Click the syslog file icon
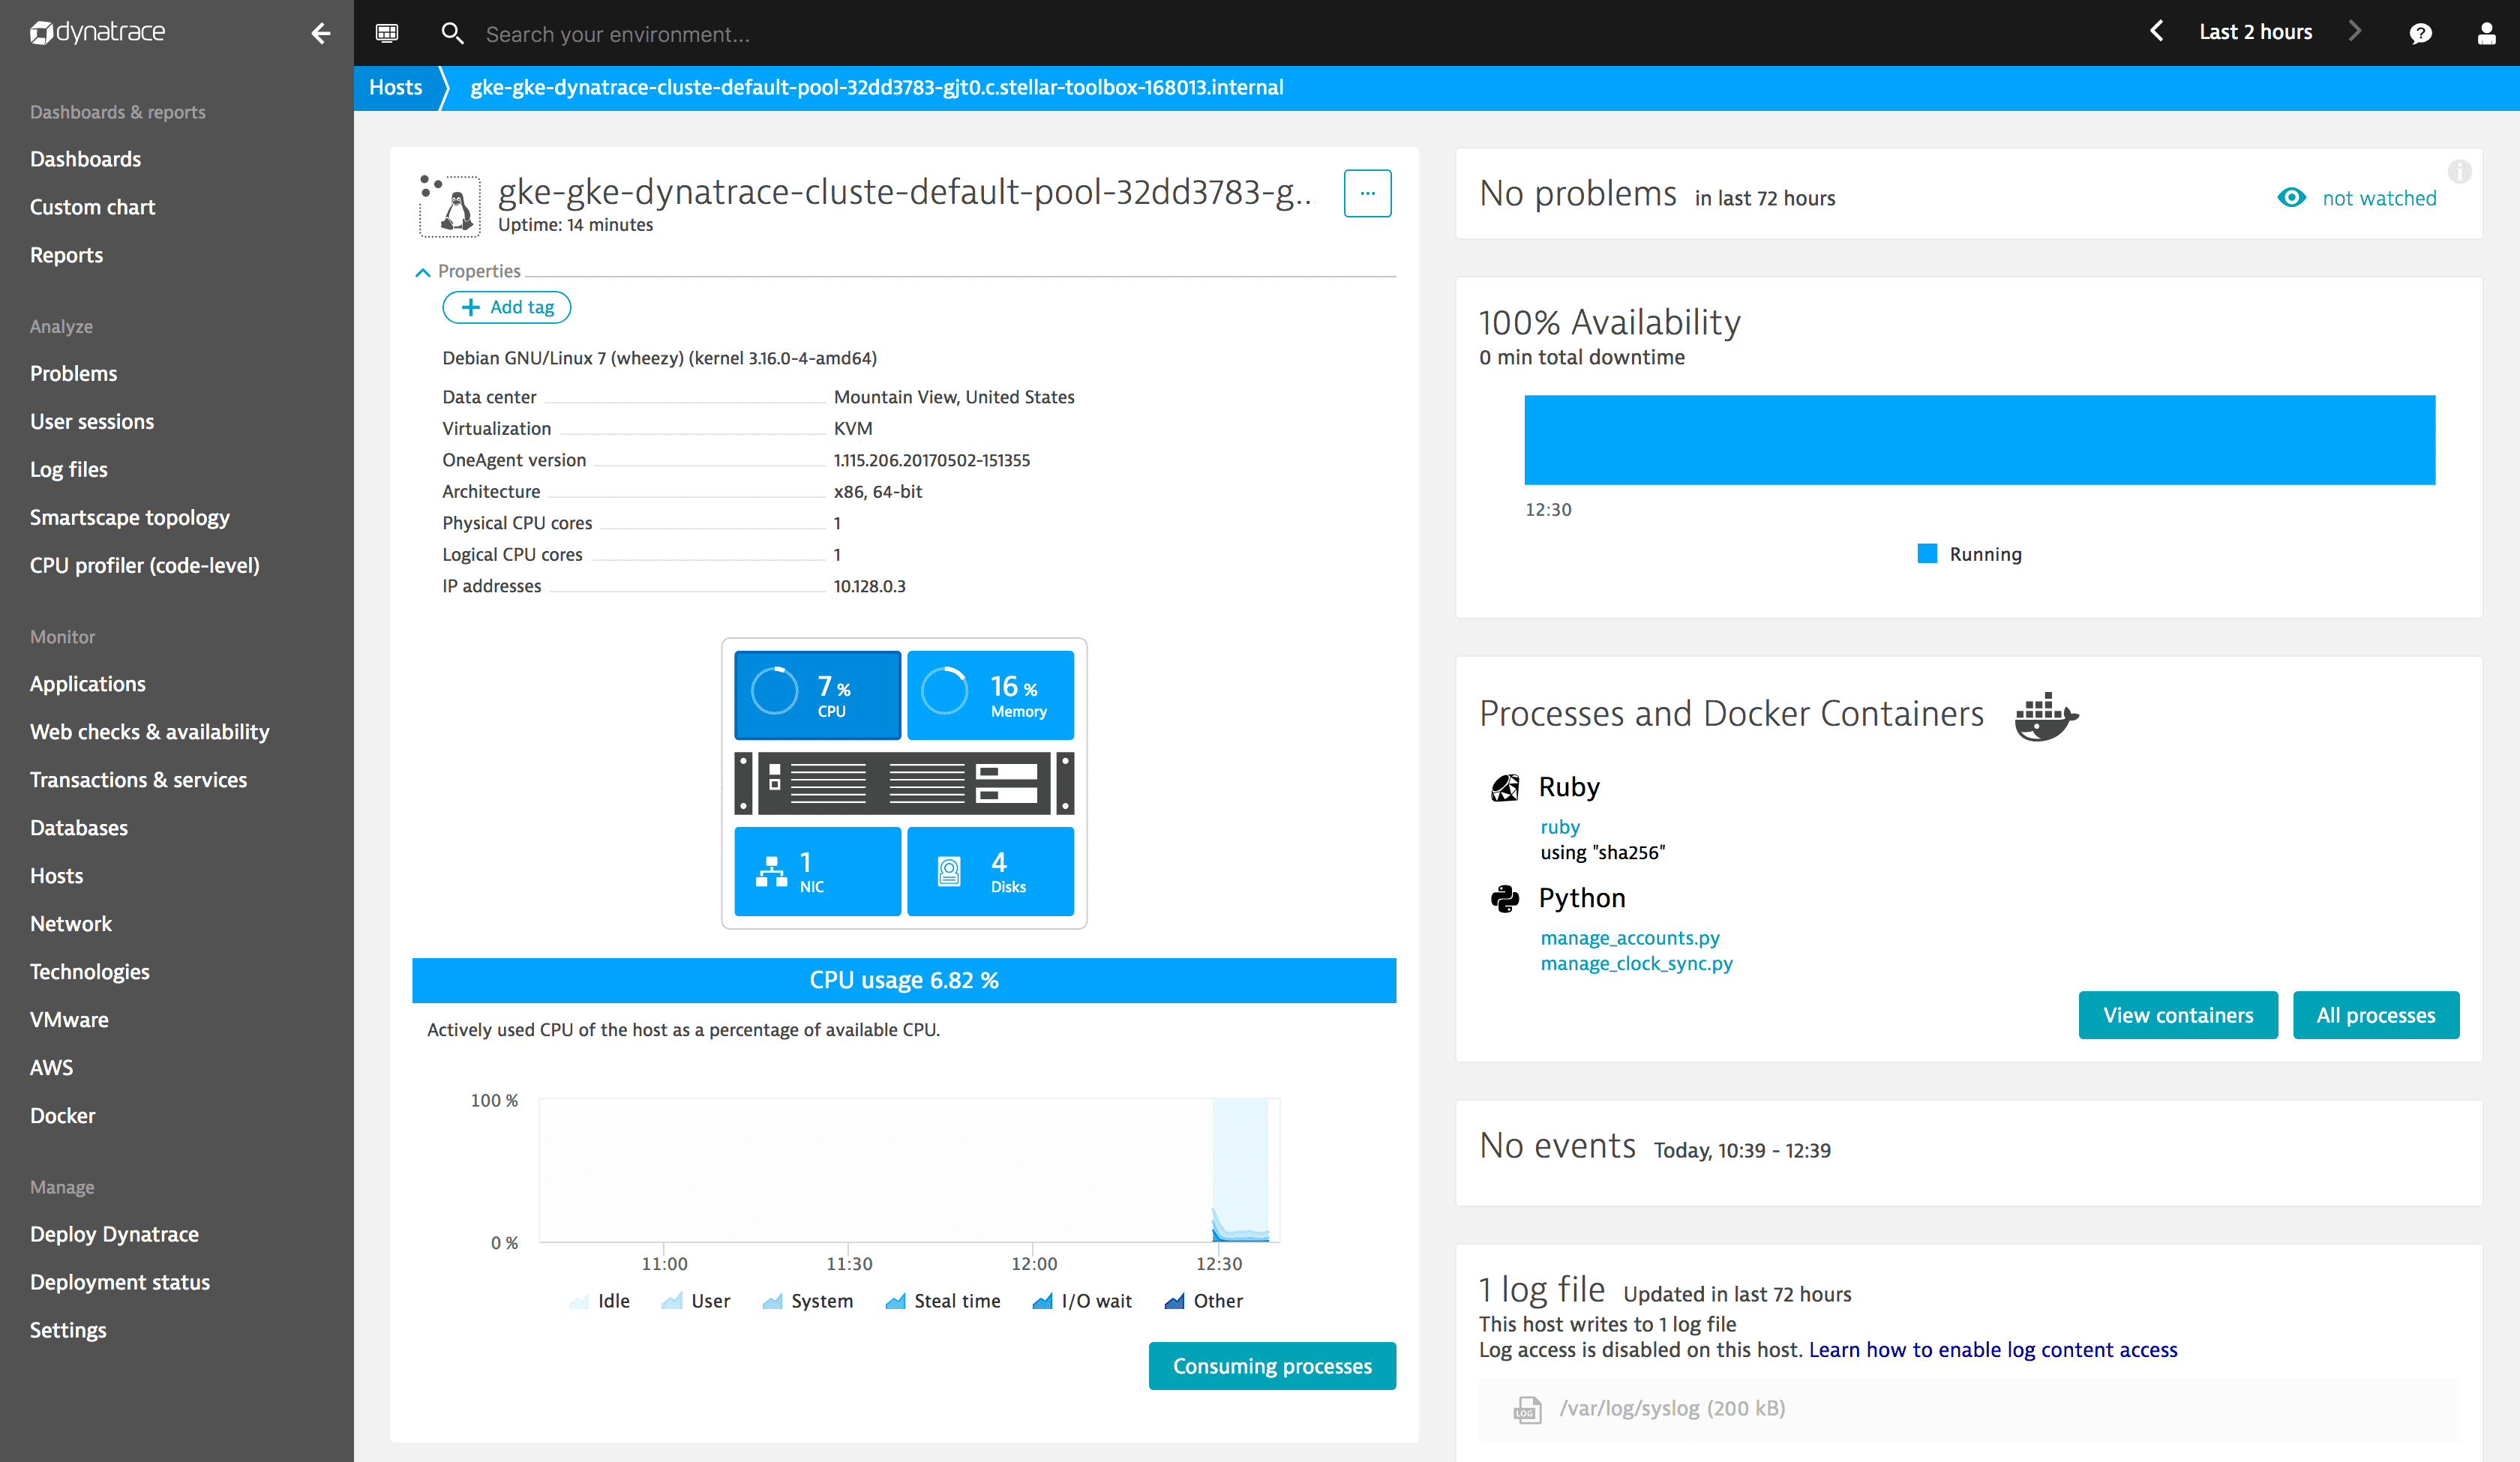 pos(1526,1409)
